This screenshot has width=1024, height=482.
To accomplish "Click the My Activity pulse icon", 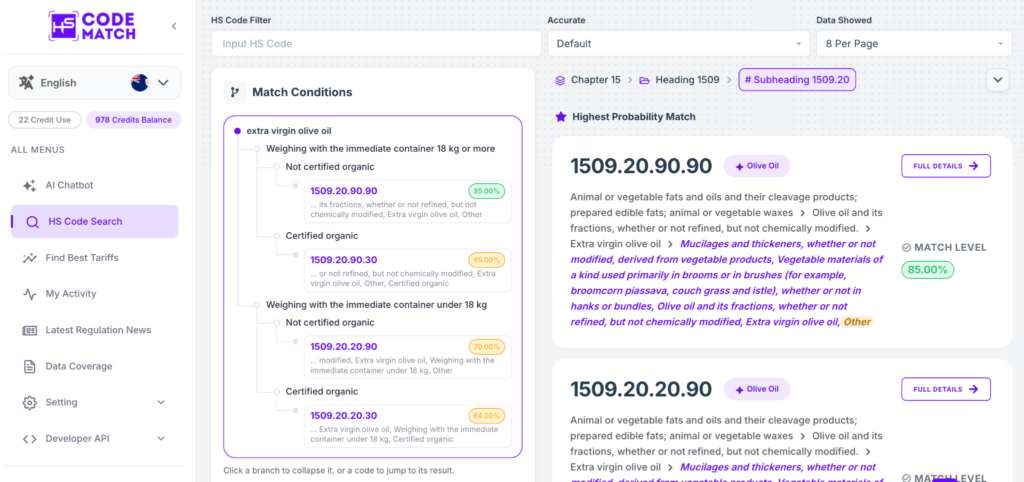I will tap(29, 294).
